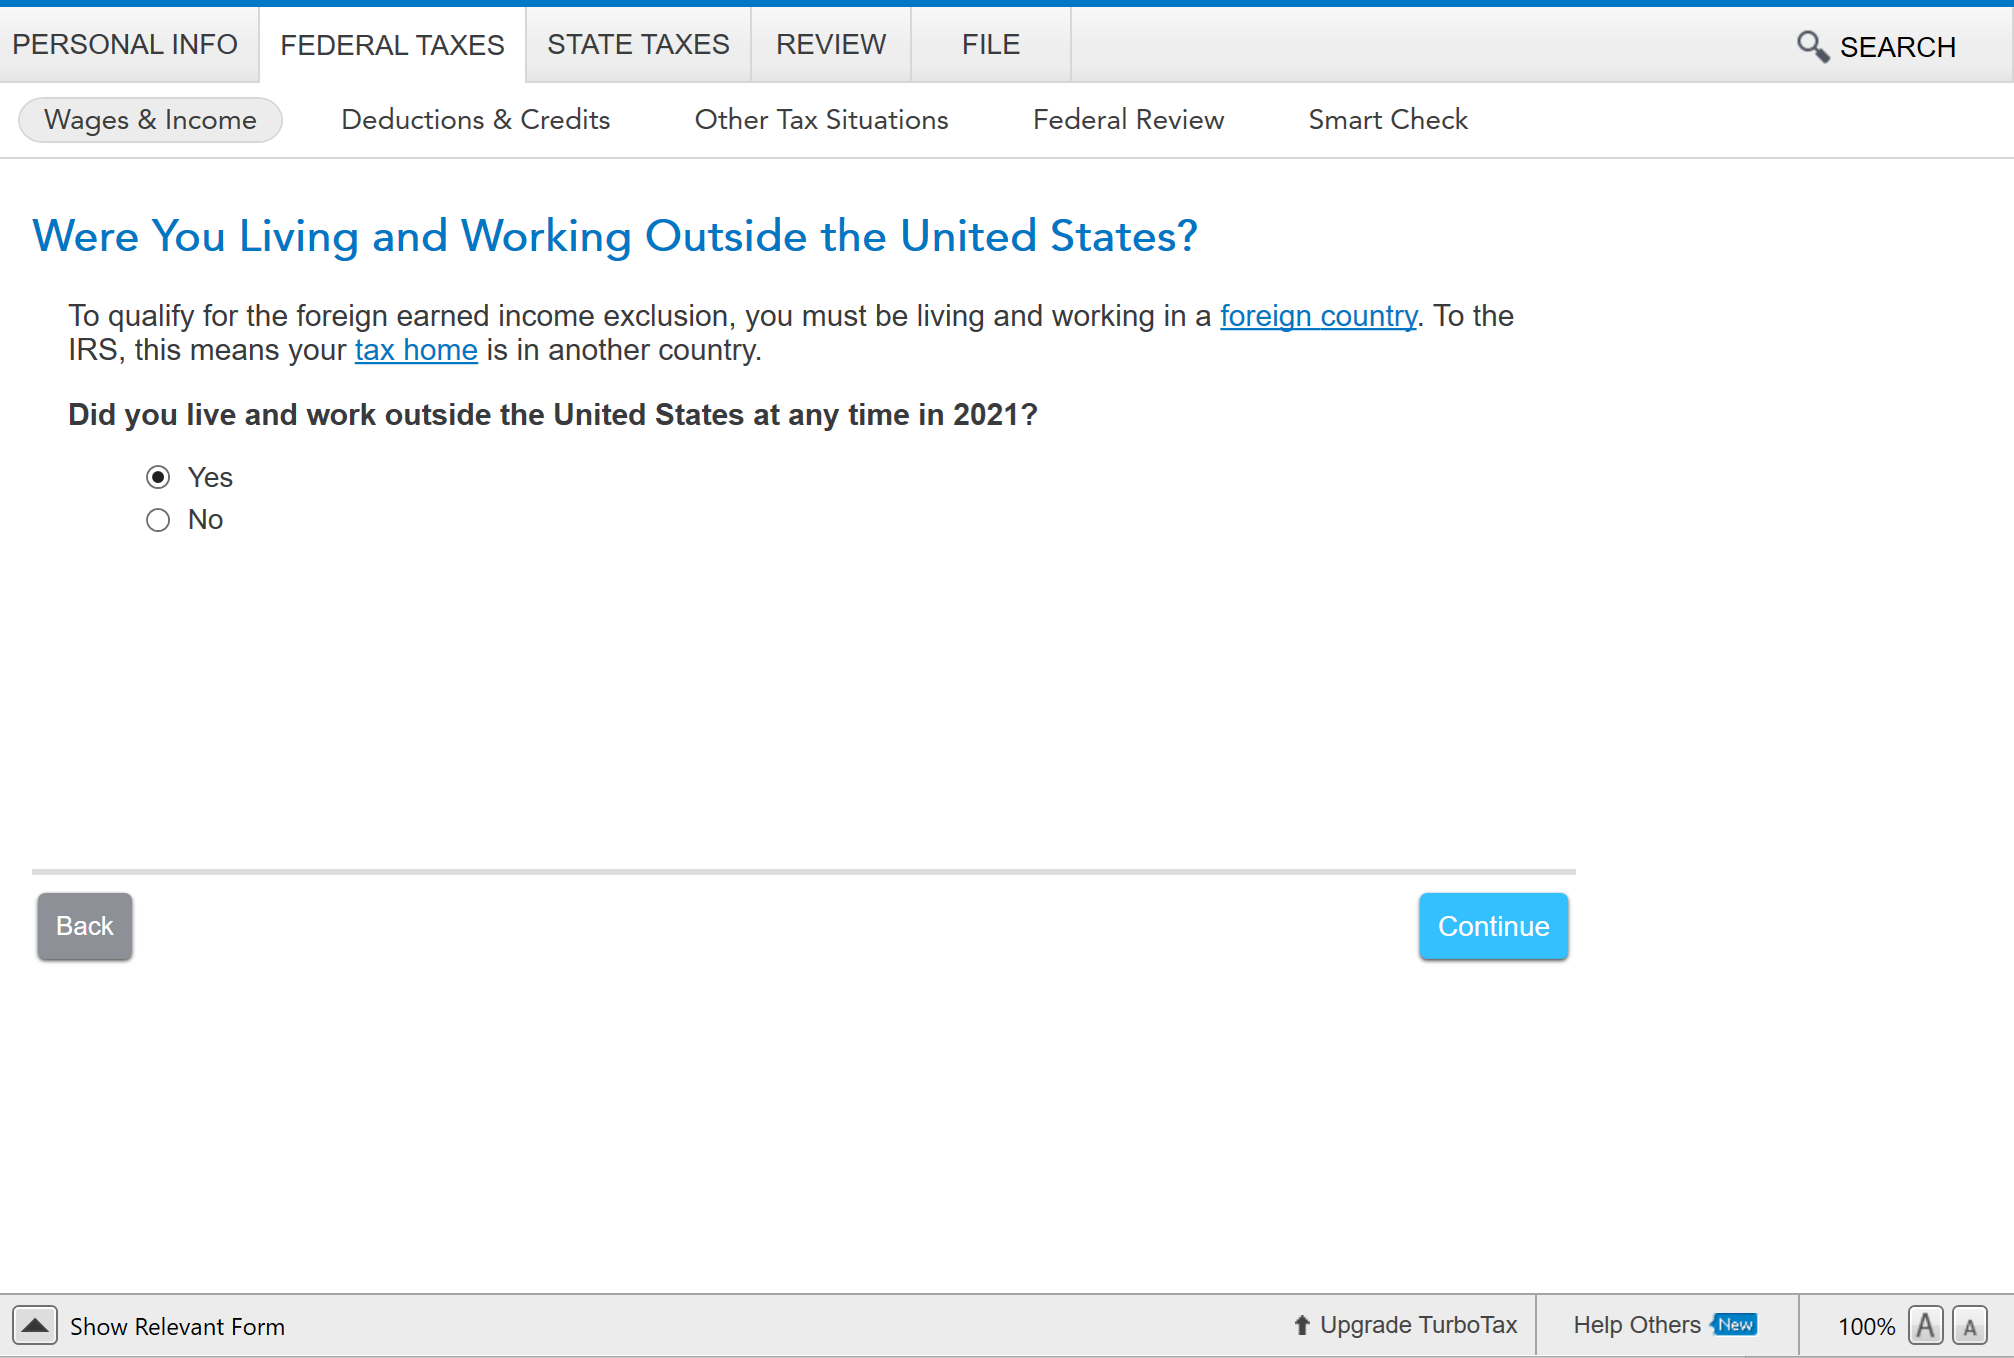The image size is (2014, 1358).
Task: Select the Yes radio button
Action: [158, 477]
